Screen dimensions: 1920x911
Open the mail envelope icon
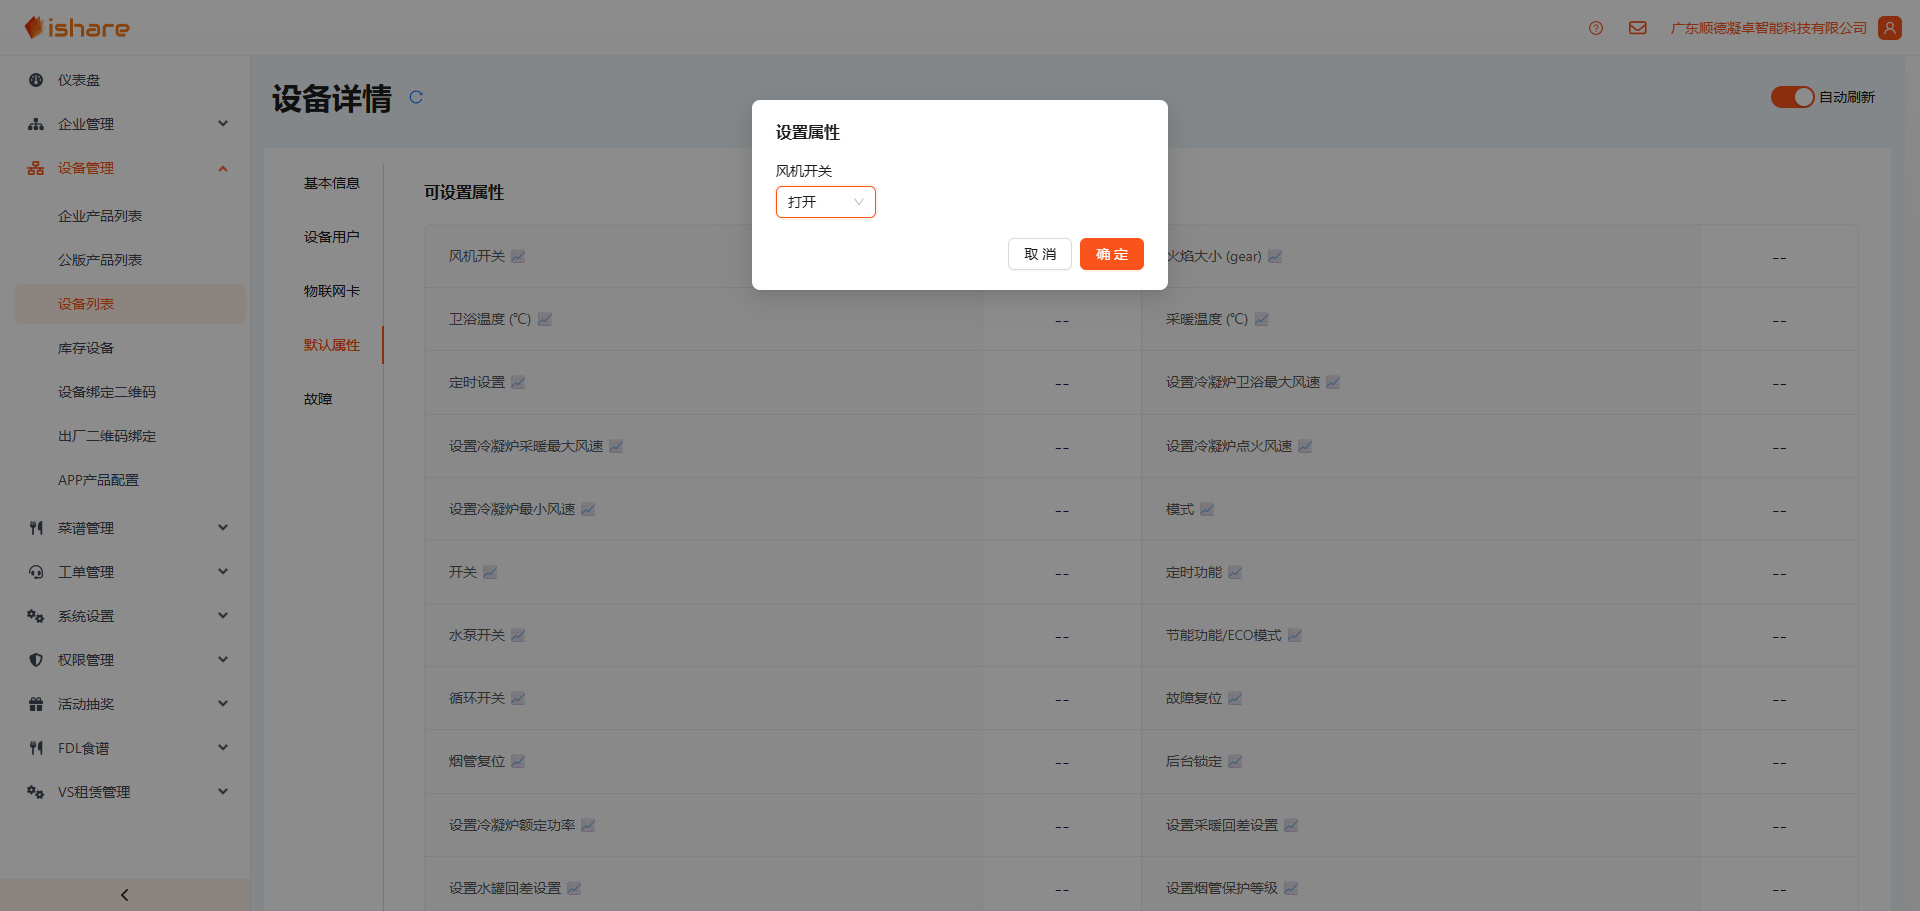click(1637, 28)
